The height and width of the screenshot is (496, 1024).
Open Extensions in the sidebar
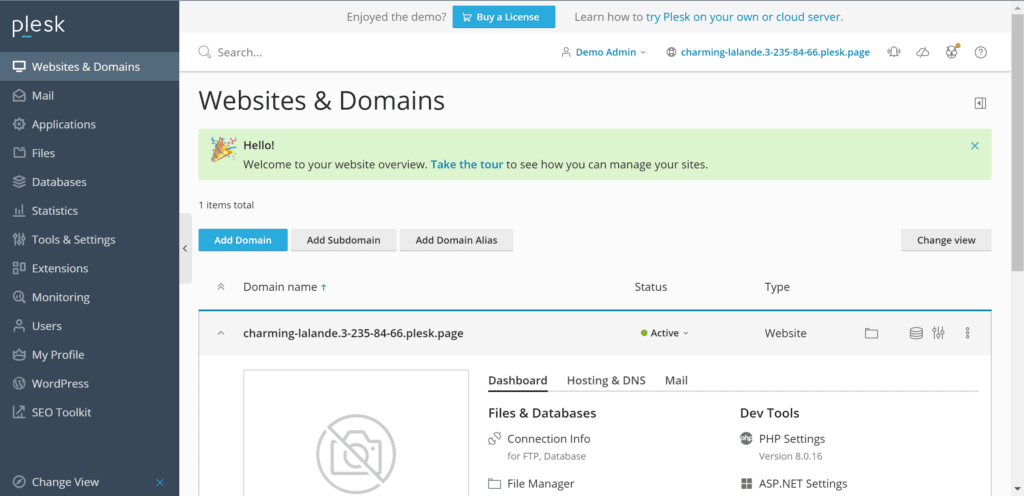pos(60,268)
